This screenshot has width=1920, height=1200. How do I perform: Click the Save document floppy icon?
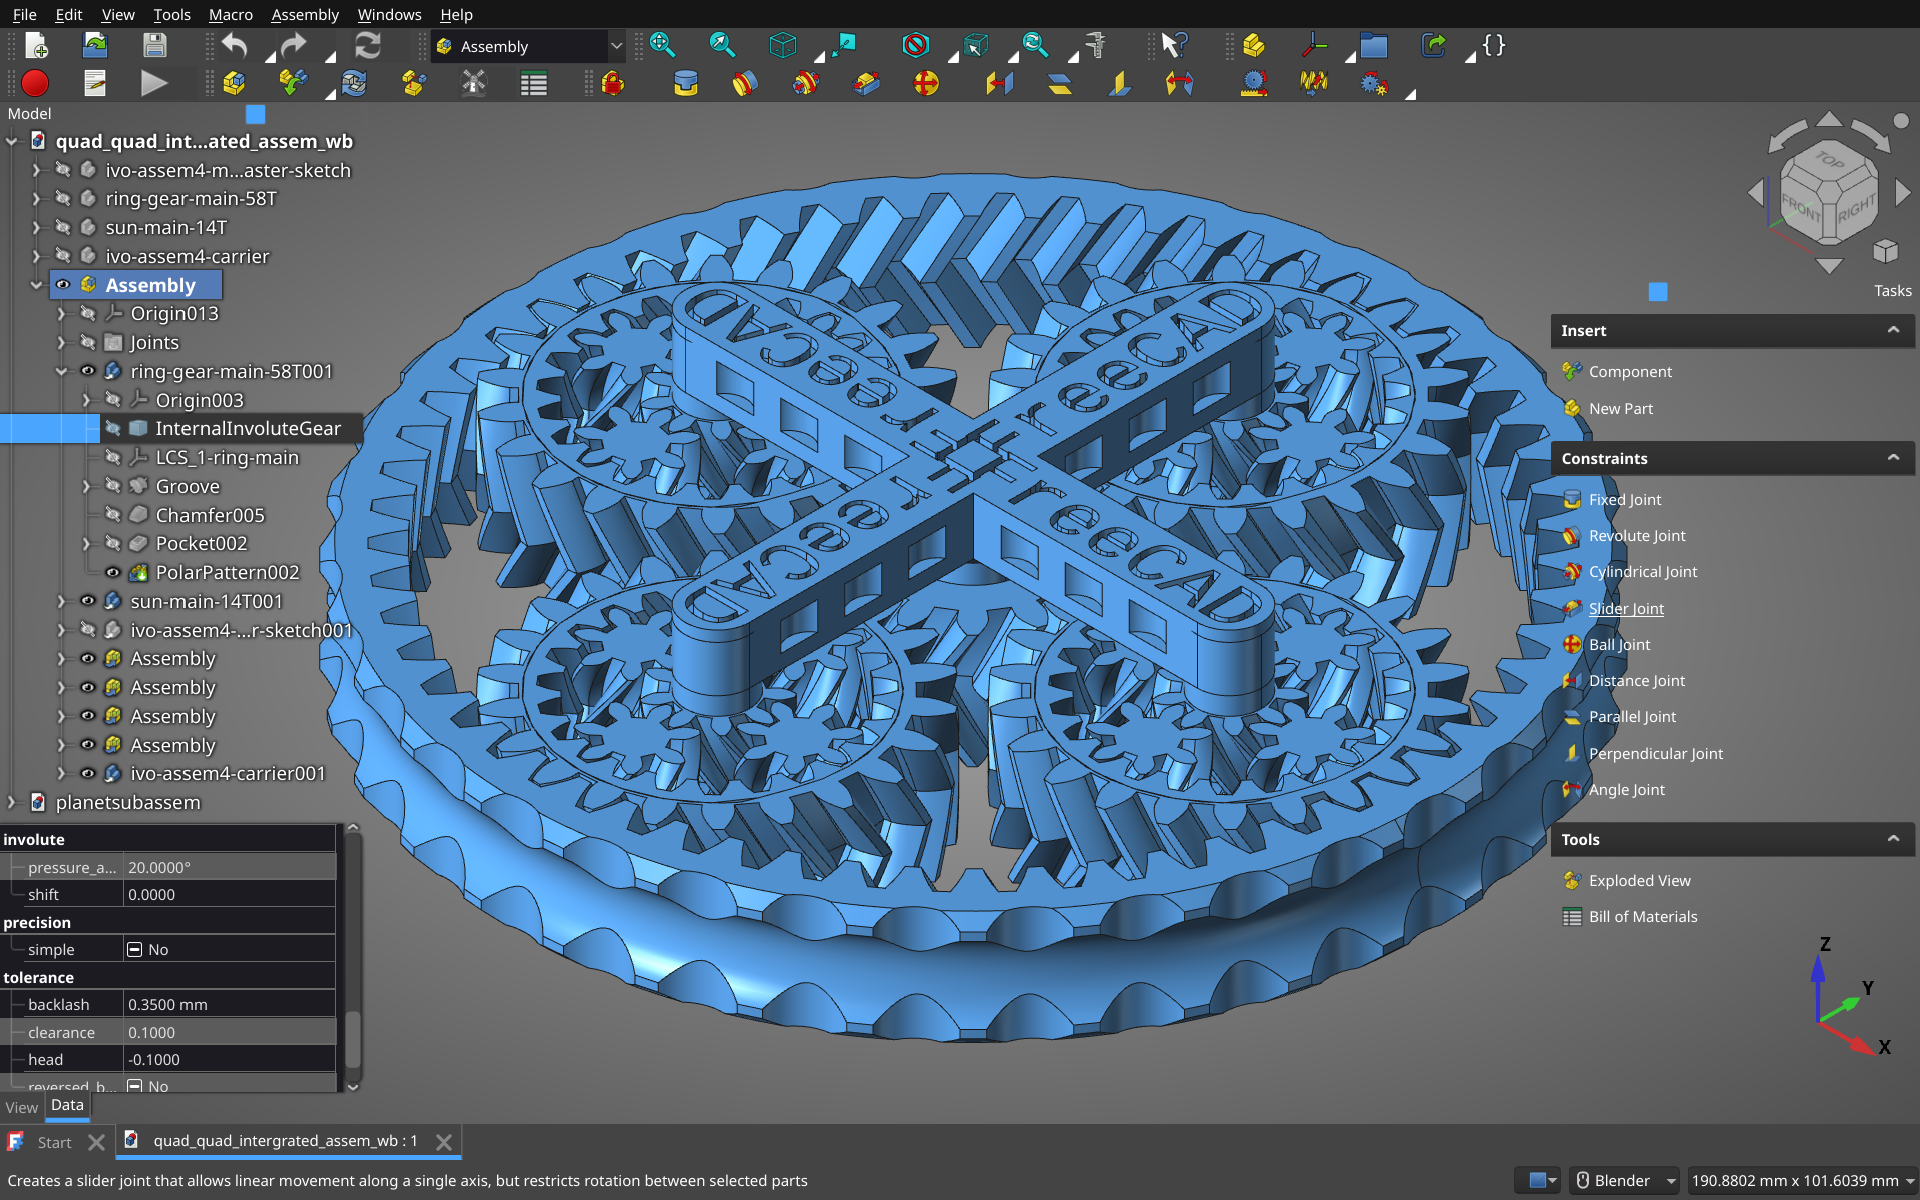point(154,46)
